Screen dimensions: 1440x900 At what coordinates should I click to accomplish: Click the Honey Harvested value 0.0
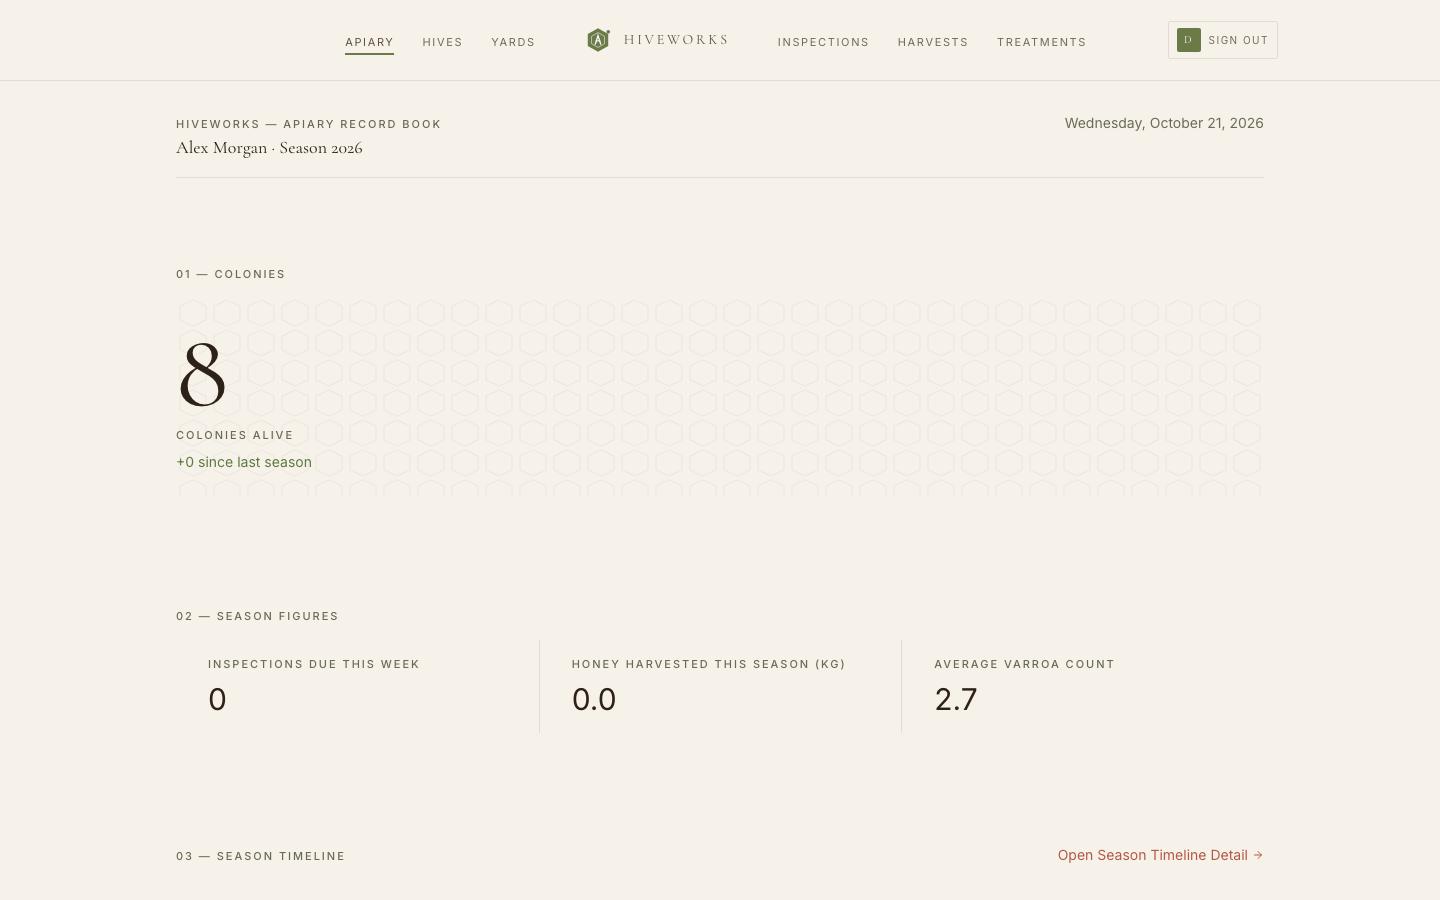(594, 699)
